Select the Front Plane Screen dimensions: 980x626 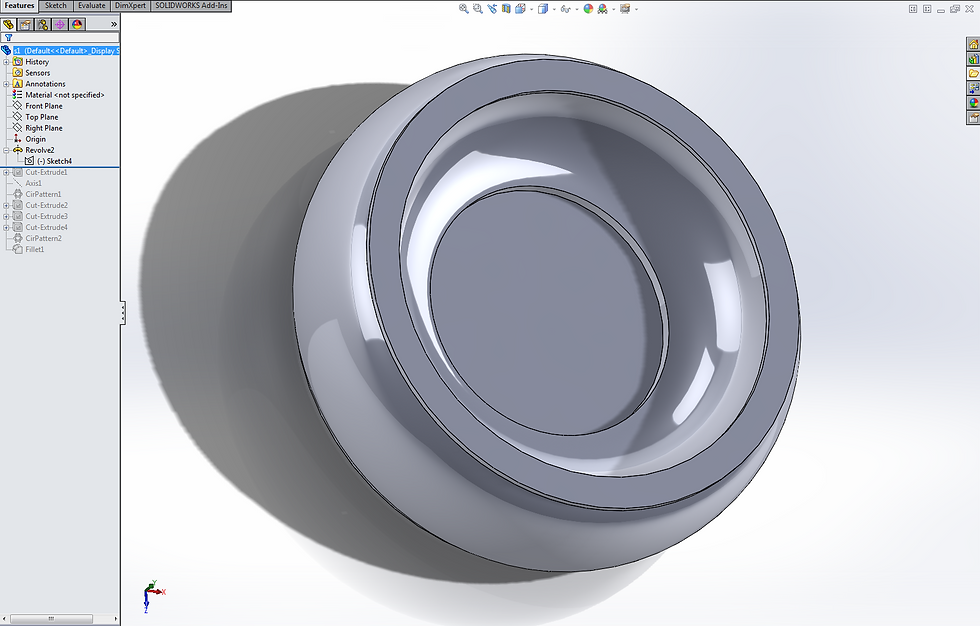[x=44, y=106]
